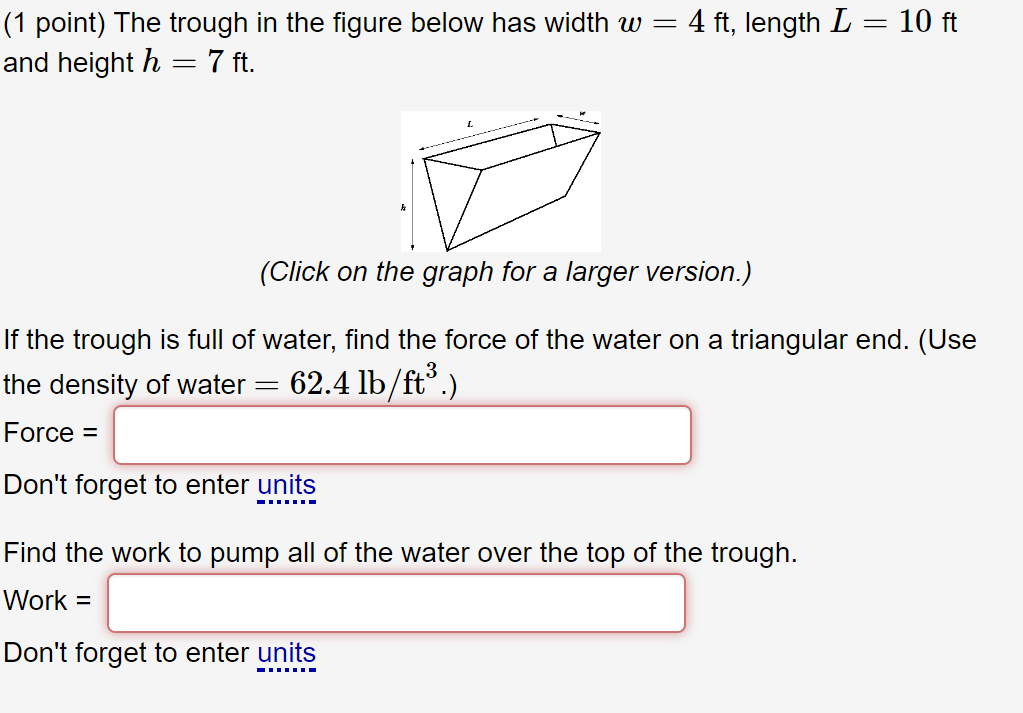Image resolution: width=1023 pixels, height=713 pixels.
Task: Click the Work answer input field
Action: [396, 603]
